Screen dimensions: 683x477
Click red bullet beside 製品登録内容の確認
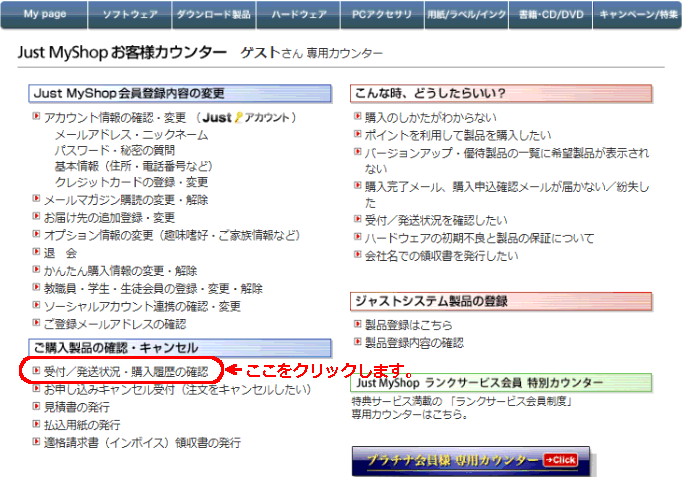coord(358,341)
